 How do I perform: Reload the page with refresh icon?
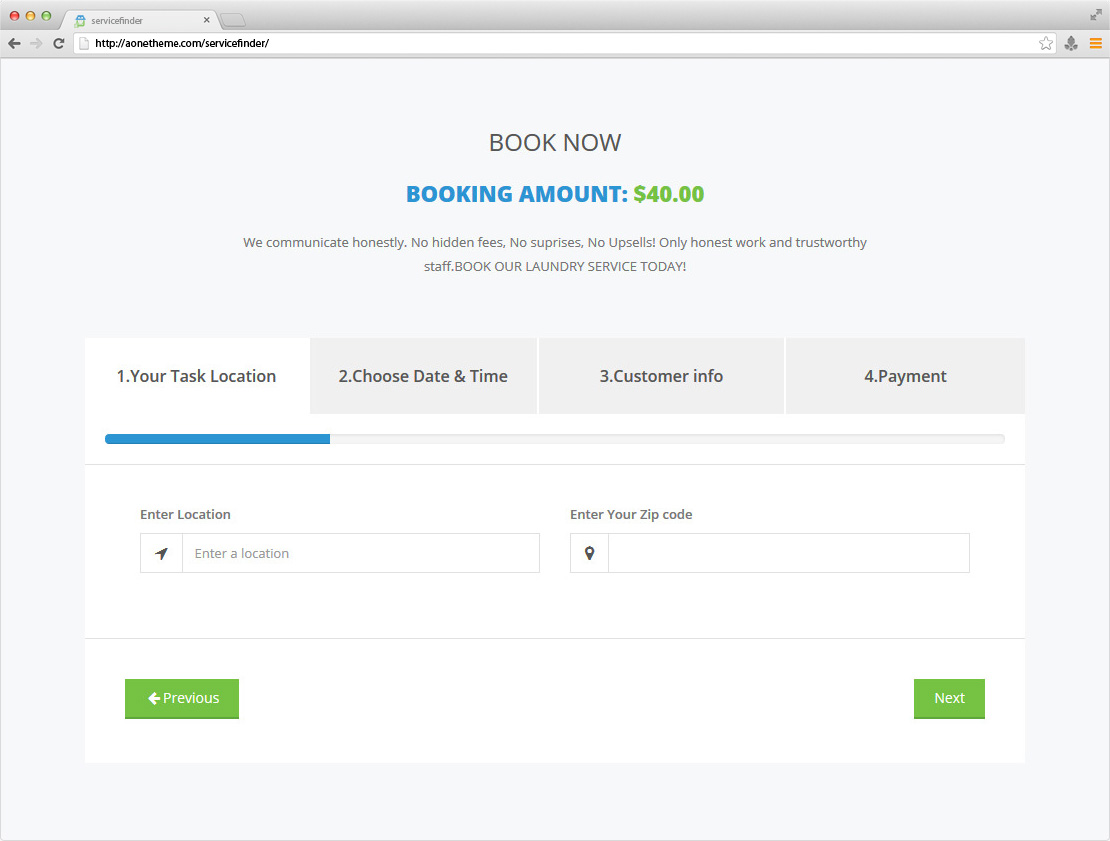click(x=59, y=43)
